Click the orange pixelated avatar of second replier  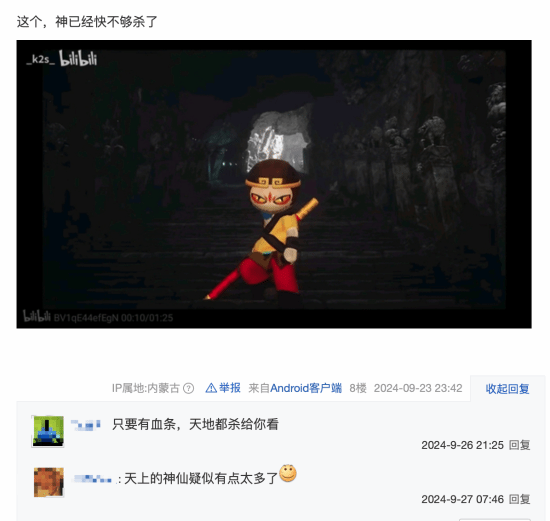(48, 482)
